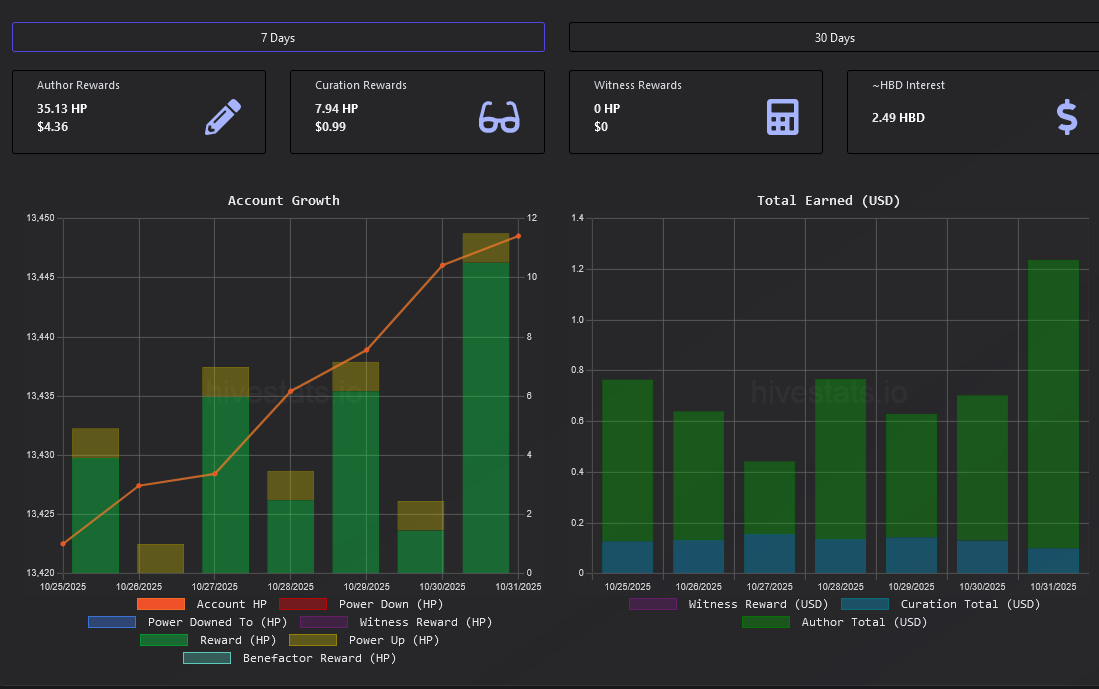Click the Author Rewards 35.13 HP card
This screenshot has width=1099, height=689.
(138, 112)
